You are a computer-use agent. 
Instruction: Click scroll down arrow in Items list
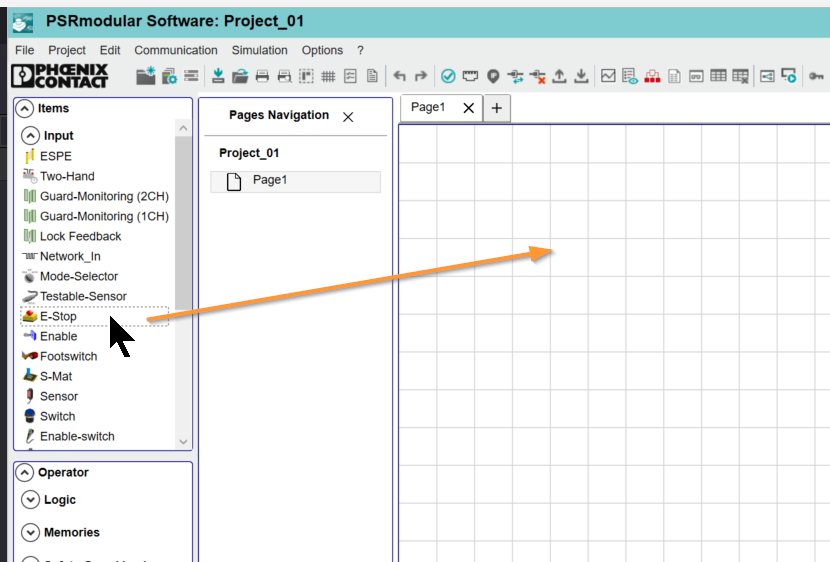point(183,441)
